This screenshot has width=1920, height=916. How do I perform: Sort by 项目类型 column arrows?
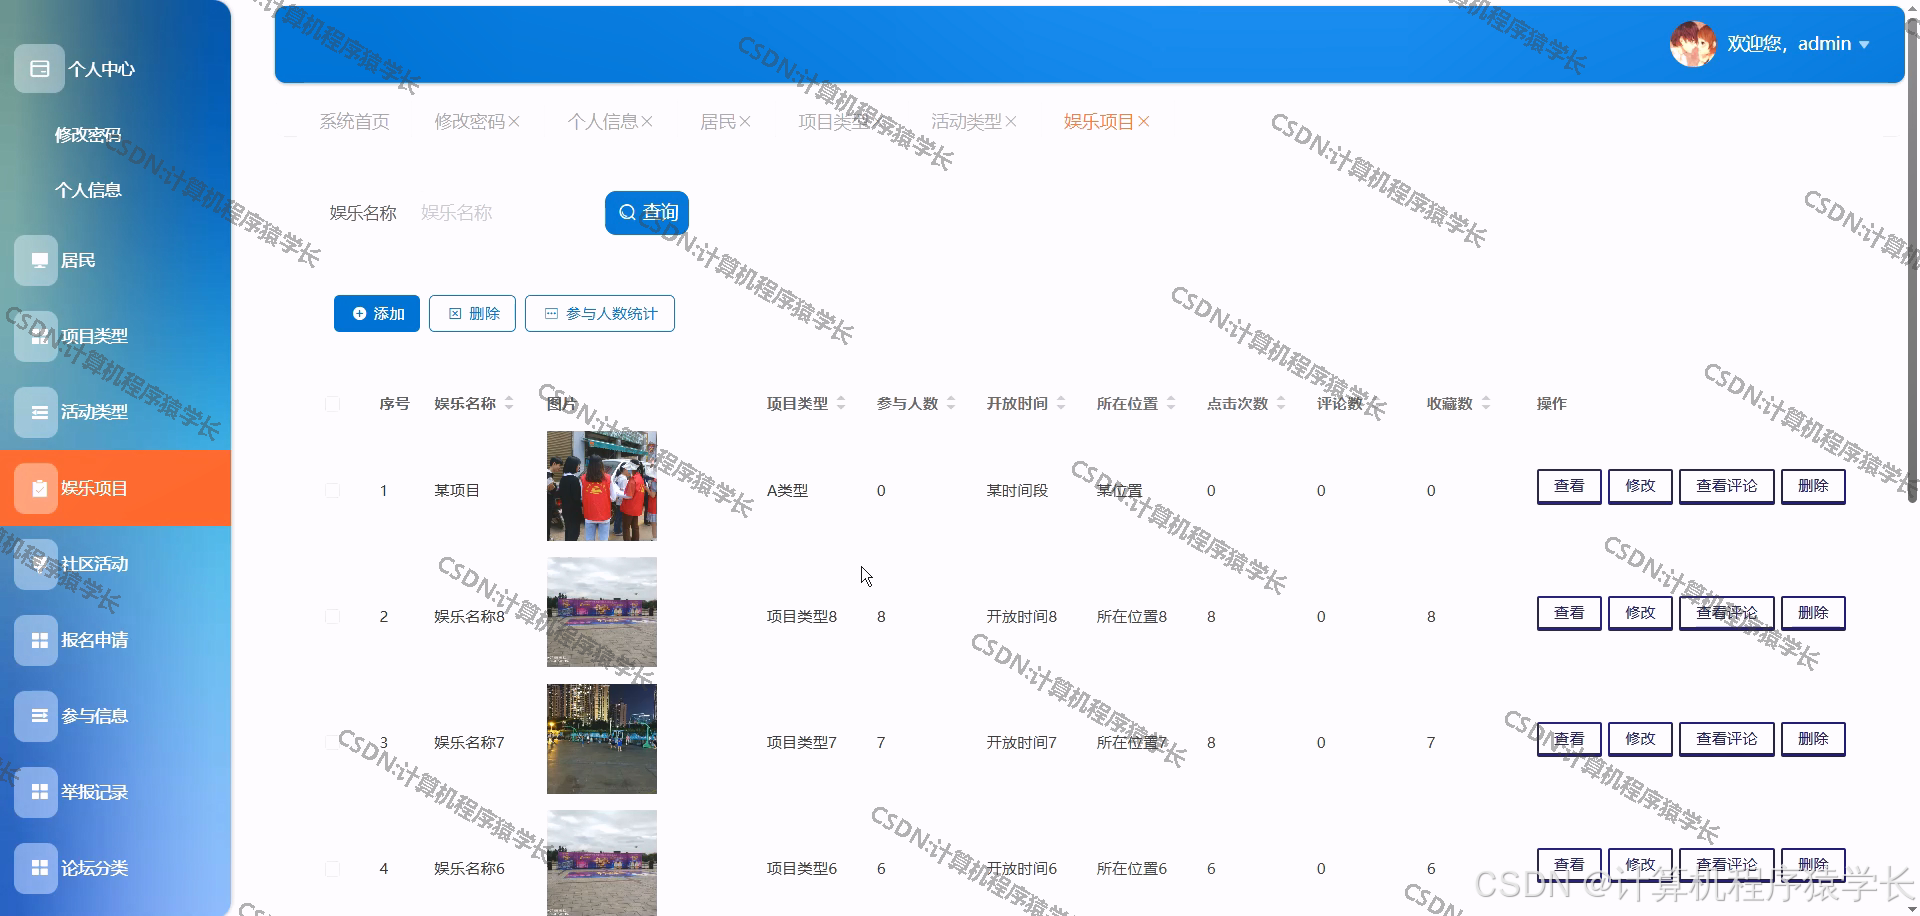(841, 403)
